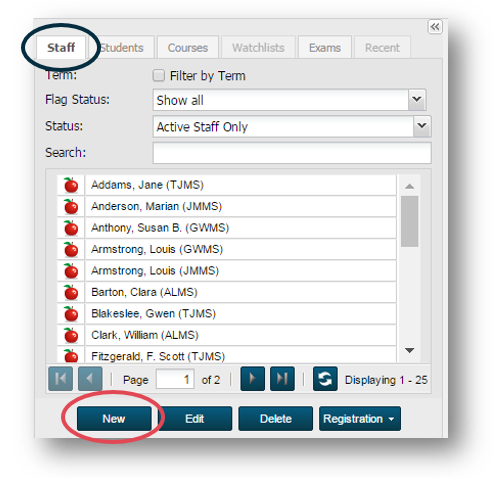Click apple icon beside Anderson, Marian
Image resolution: width=496 pixels, height=478 pixels.
pos(71,206)
